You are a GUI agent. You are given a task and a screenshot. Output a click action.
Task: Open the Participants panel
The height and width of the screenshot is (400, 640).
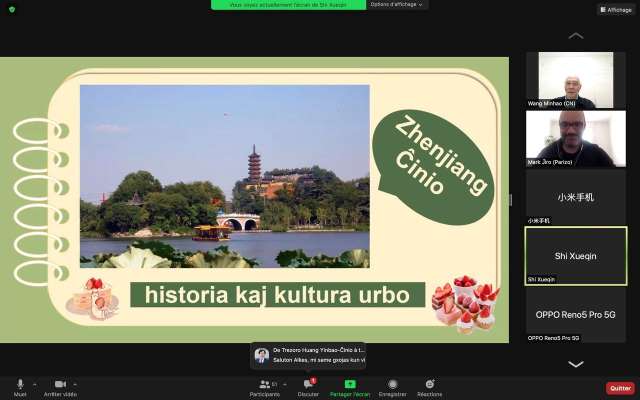[x=264, y=386]
